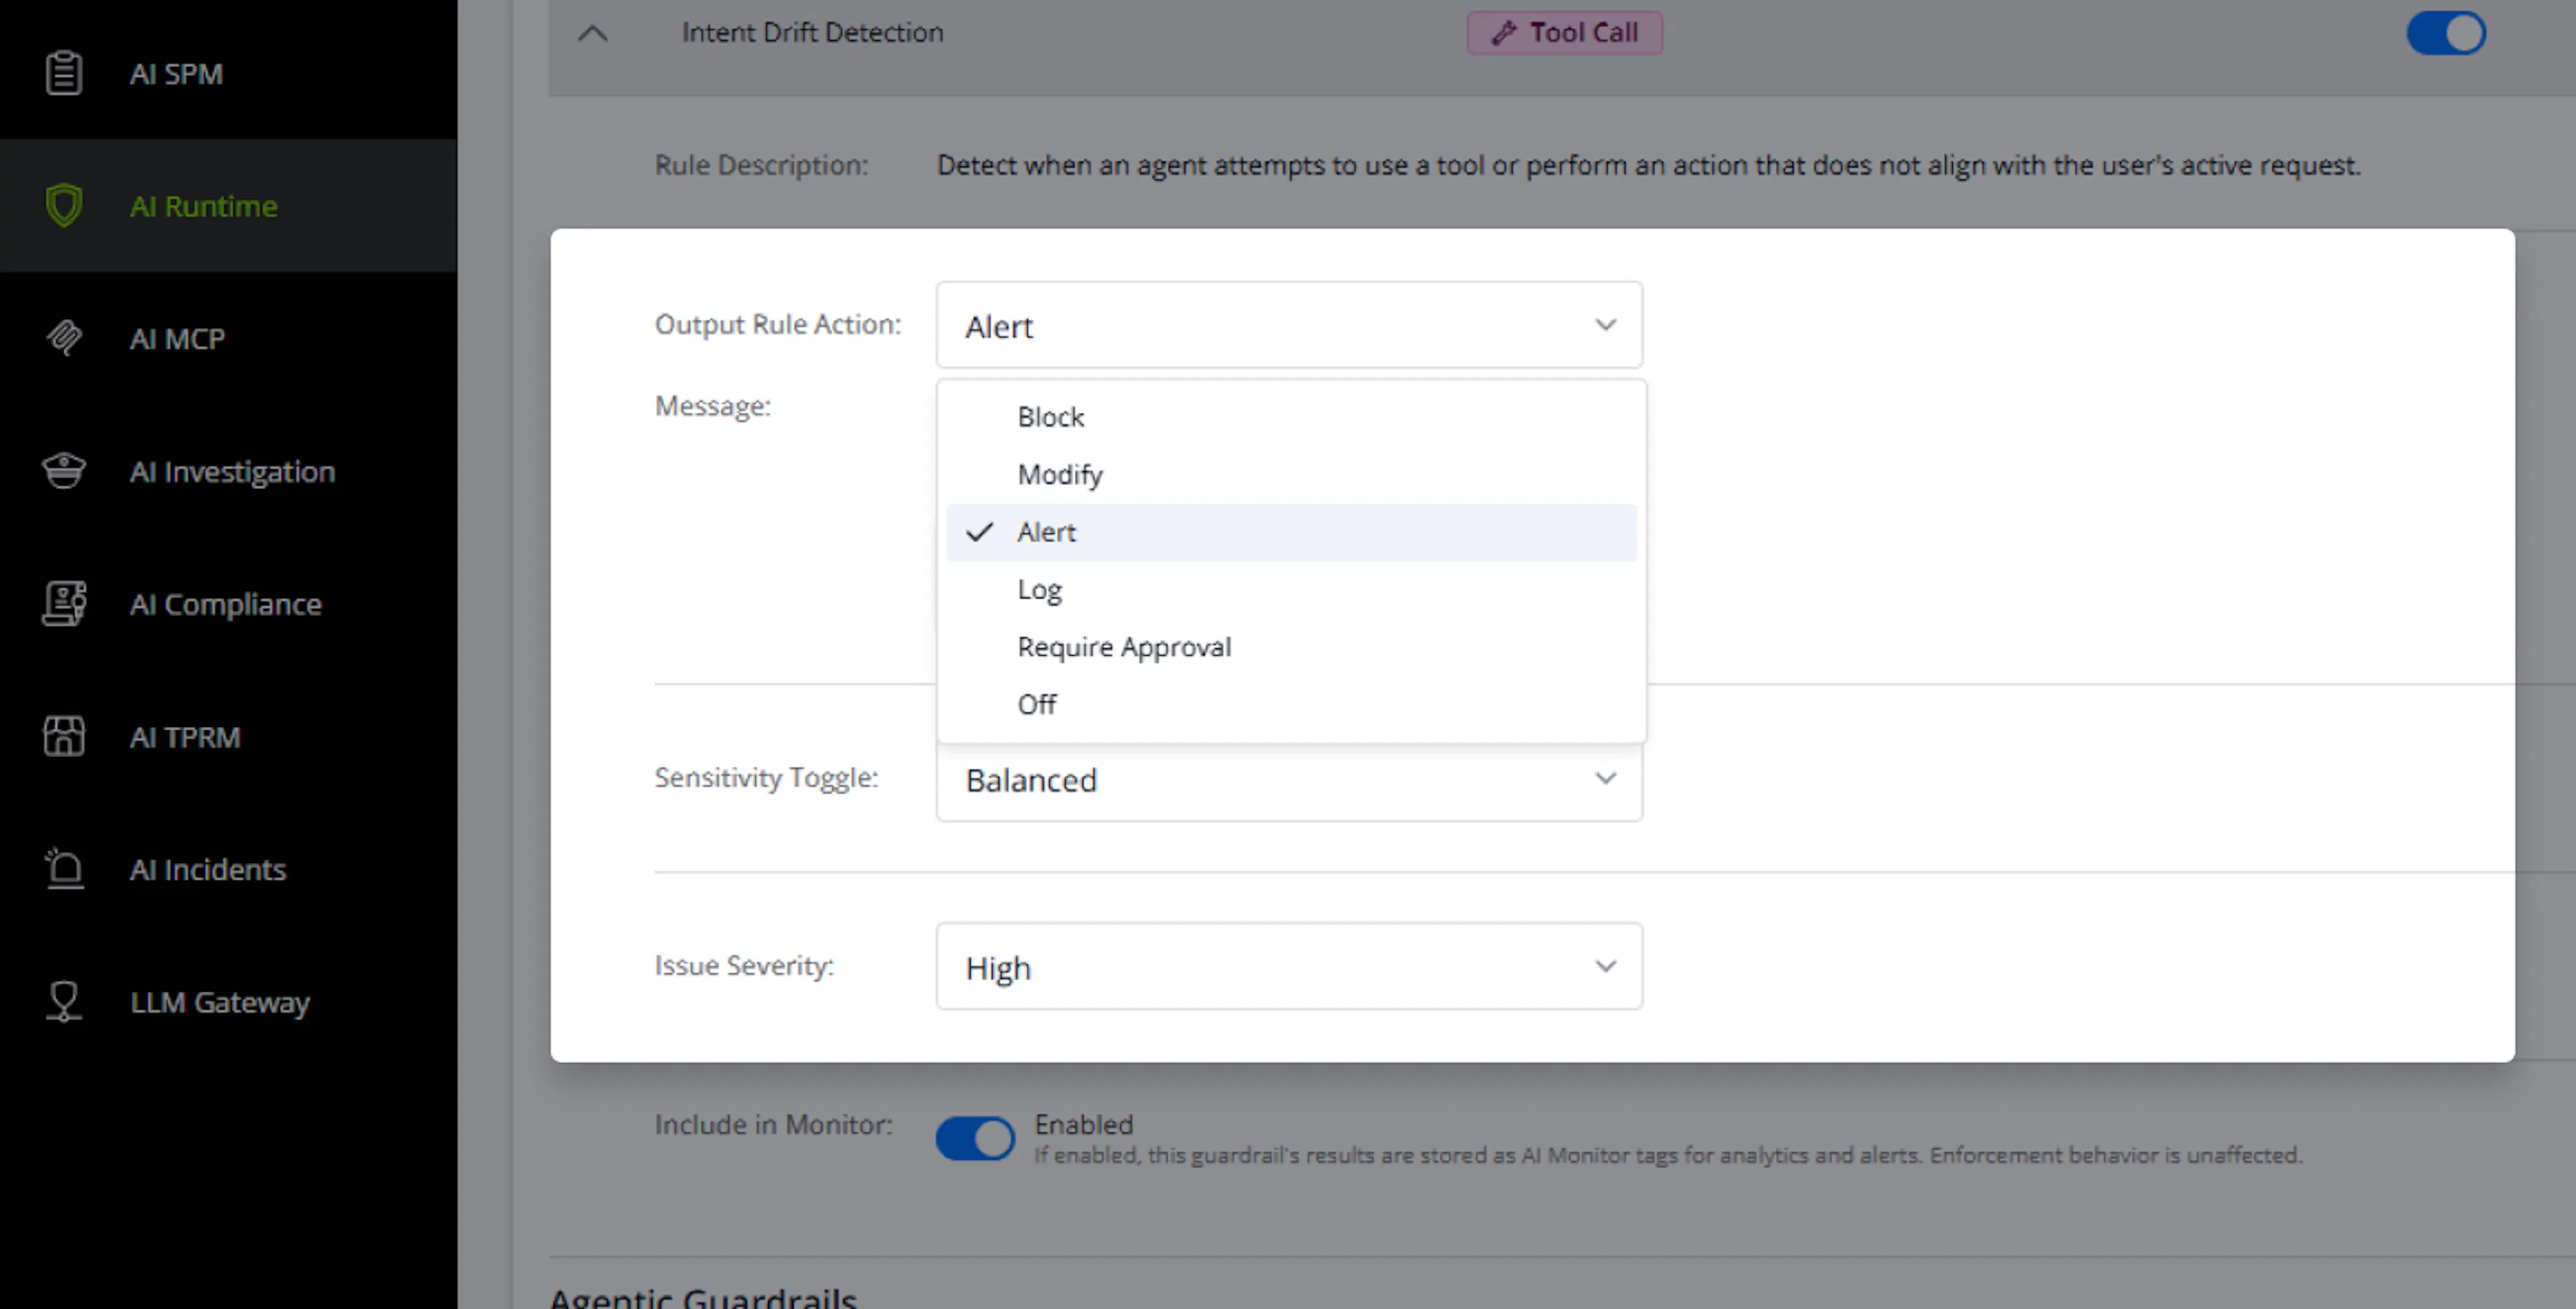Click the Issue Severity chevron arrow
The width and height of the screenshot is (2576, 1309).
(1605, 966)
